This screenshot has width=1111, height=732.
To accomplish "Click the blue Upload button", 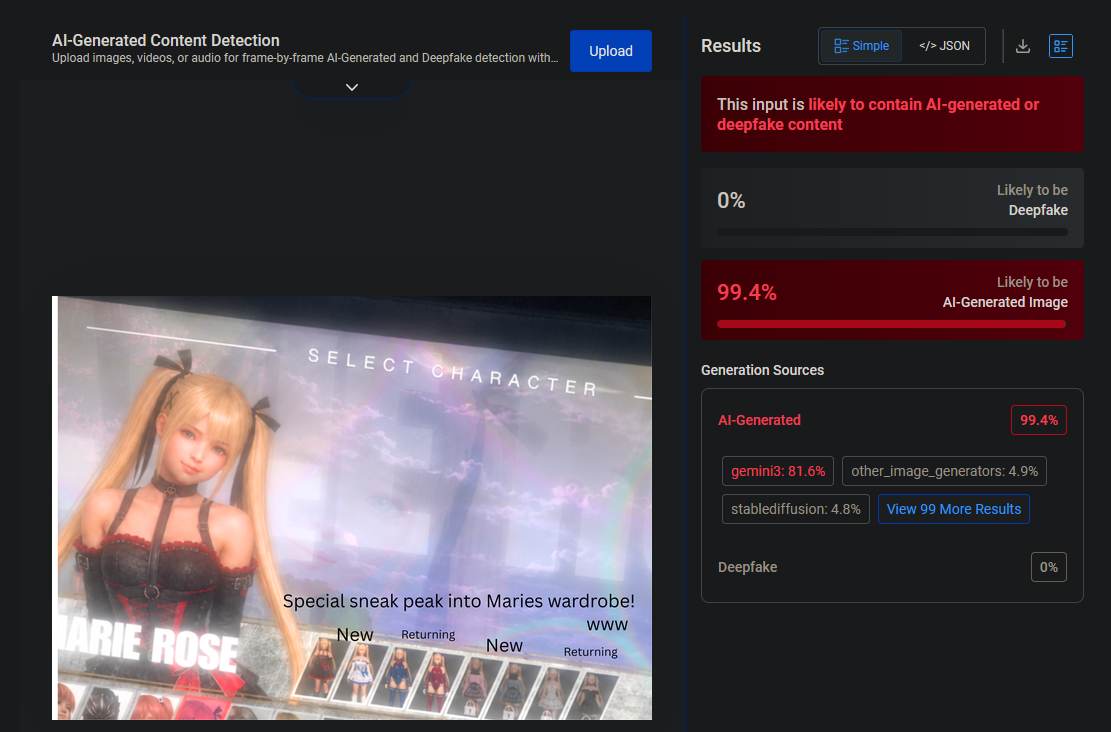I will click(610, 51).
